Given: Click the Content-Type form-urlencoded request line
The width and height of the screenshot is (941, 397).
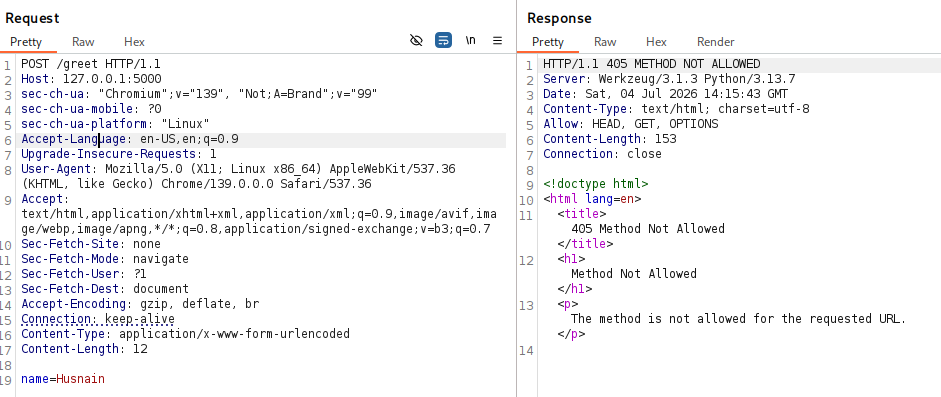Looking at the screenshot, I should pyautogui.click(x=185, y=334).
